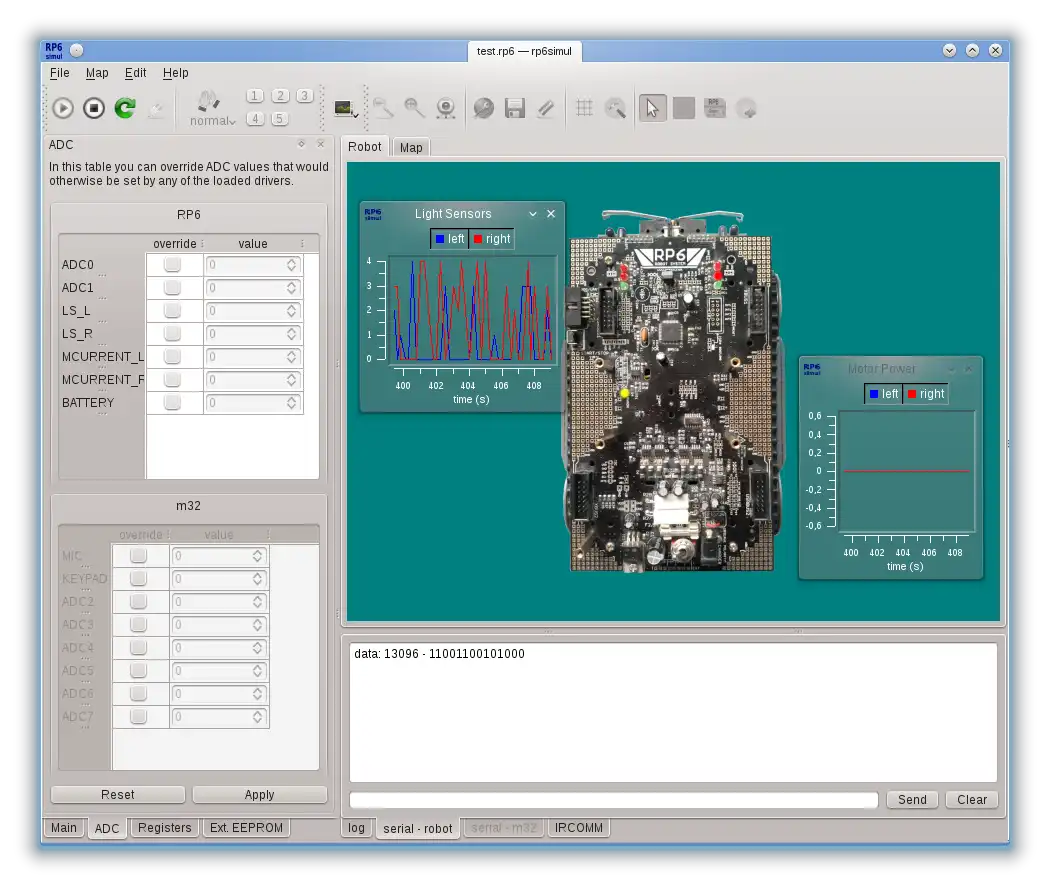This screenshot has height=886, width=1050.
Task: Switch to the Registers tab
Action: (164, 828)
